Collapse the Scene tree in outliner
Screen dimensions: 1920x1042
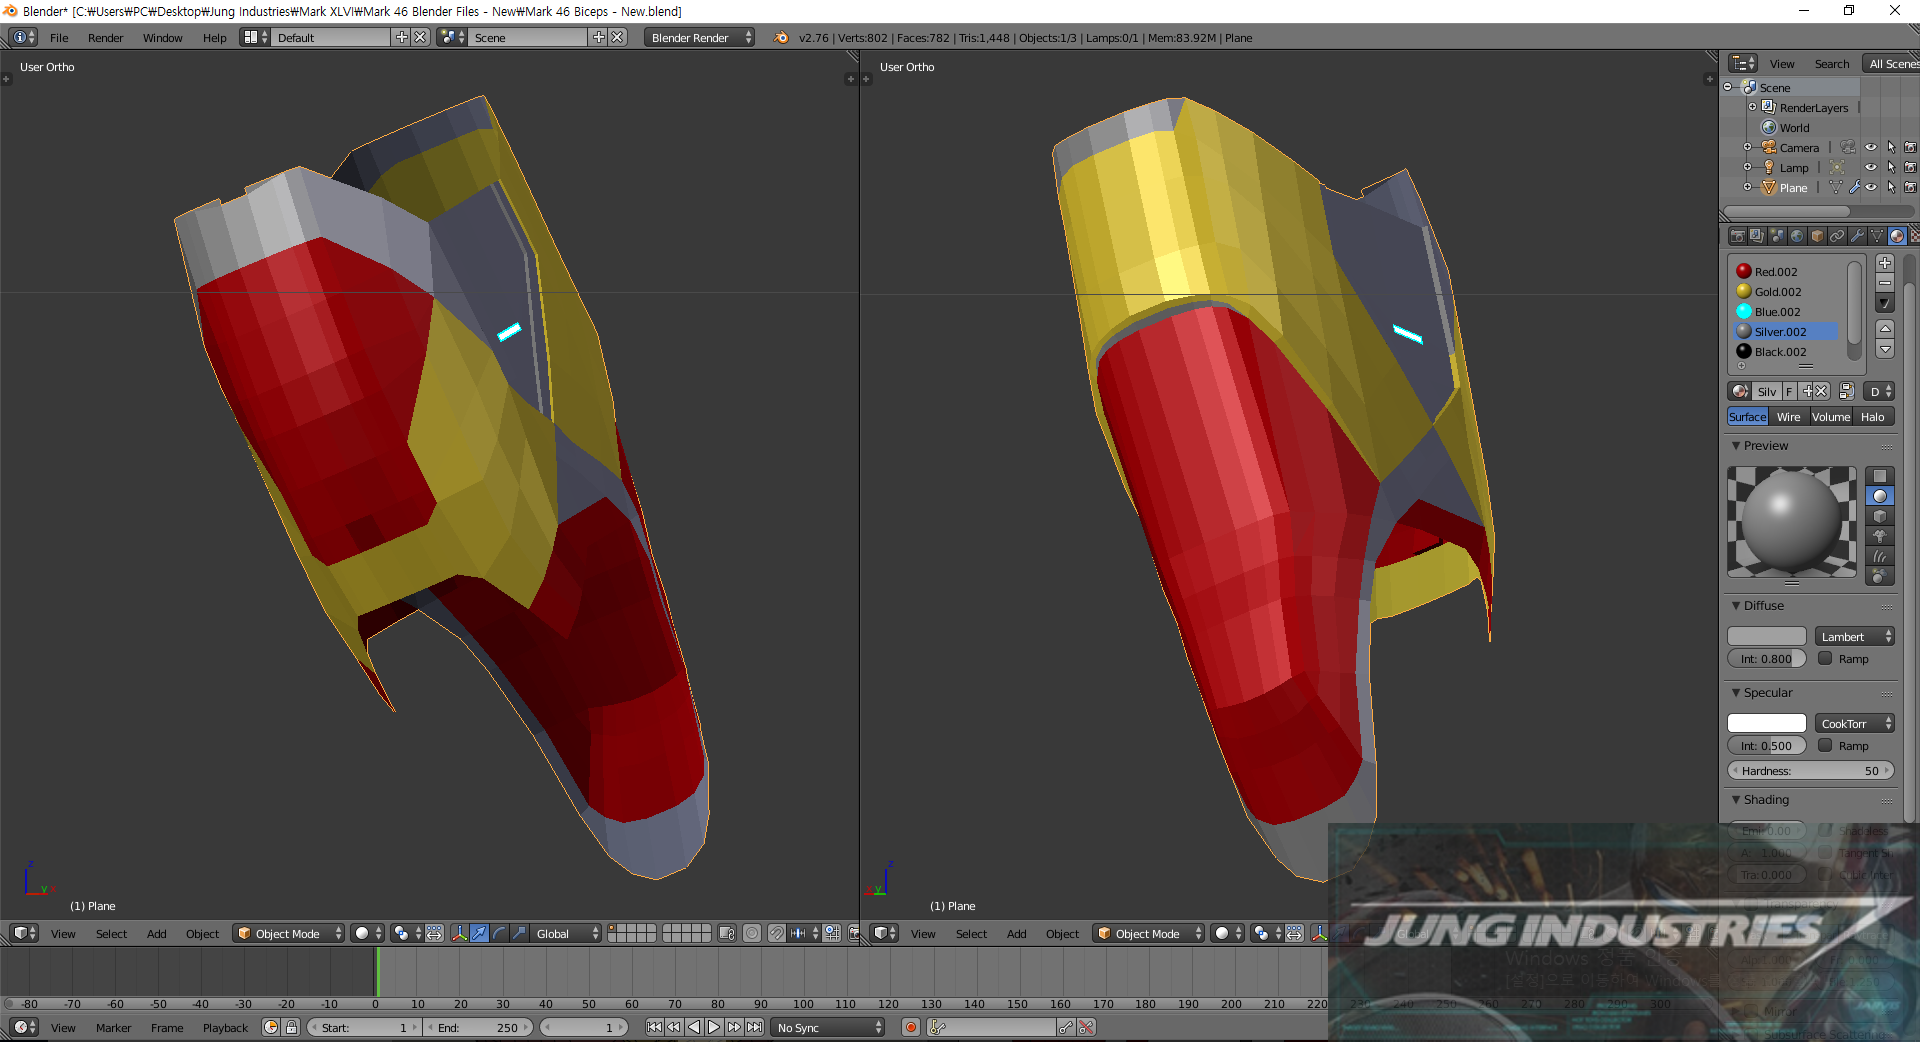[1727, 87]
